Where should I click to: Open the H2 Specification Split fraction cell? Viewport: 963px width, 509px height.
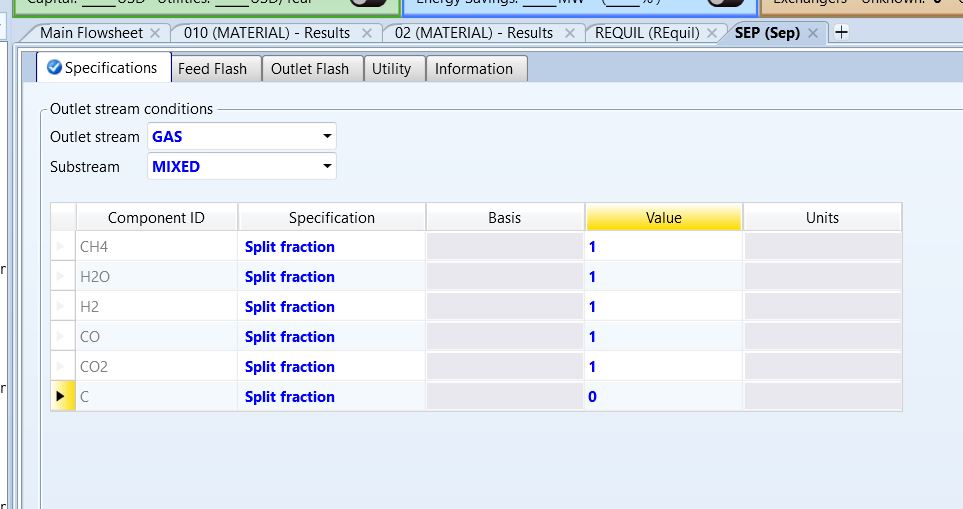tap(332, 307)
